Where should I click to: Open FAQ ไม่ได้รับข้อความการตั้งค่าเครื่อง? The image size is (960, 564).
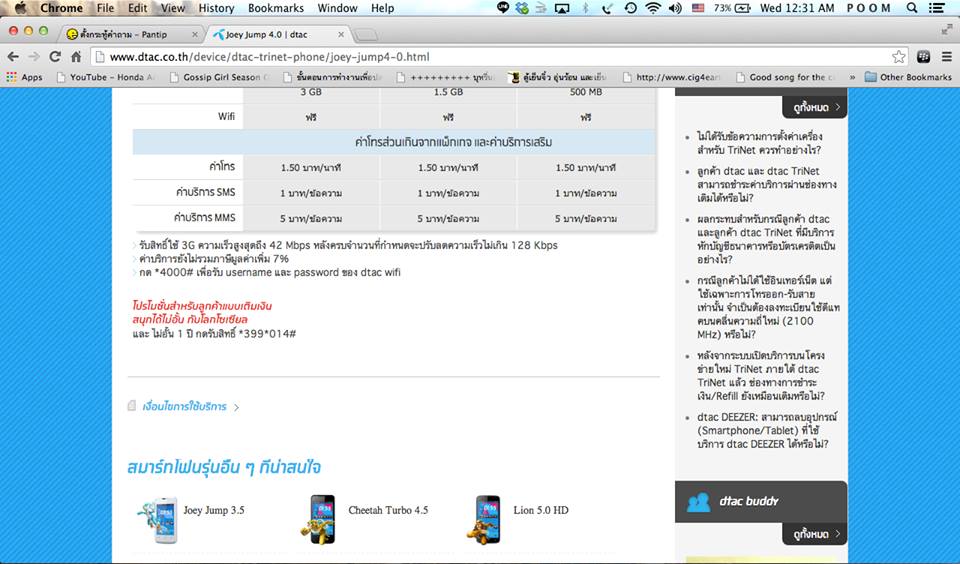tap(759, 143)
